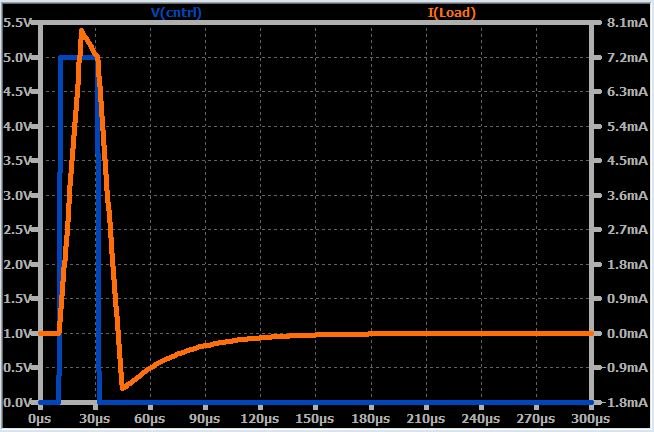Click the 4.5mA label on the right axis
Viewport: 654px width, 432px height.
625,161
